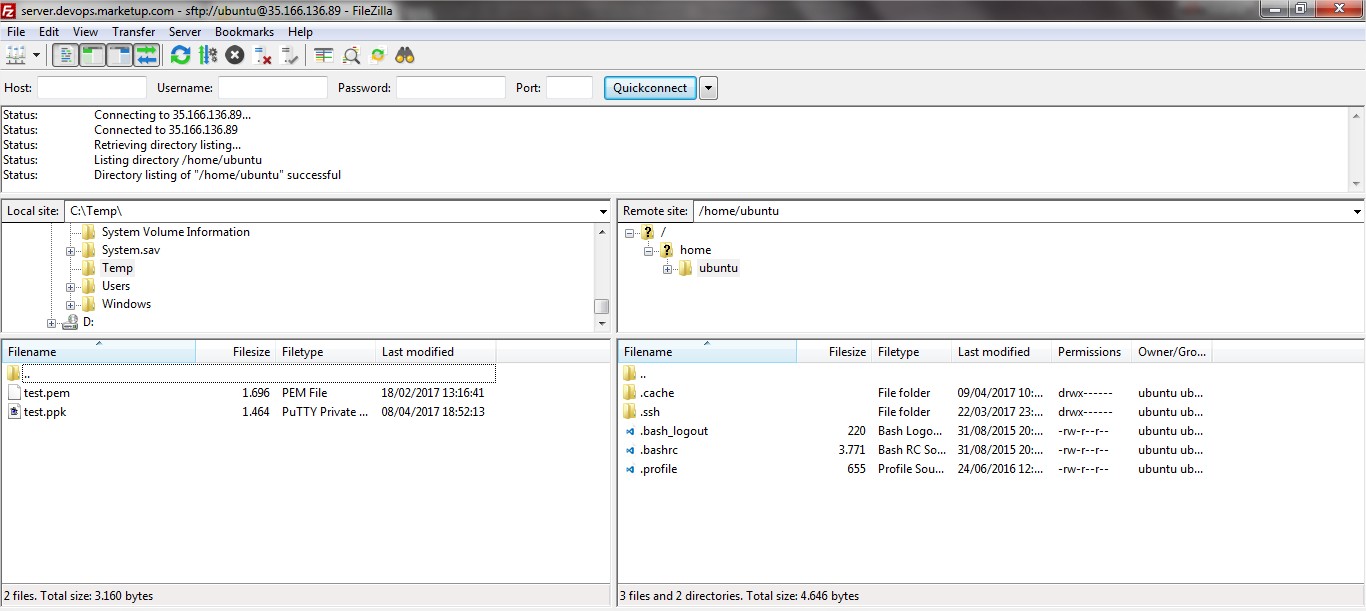Open the Edit menu

[x=49, y=32]
